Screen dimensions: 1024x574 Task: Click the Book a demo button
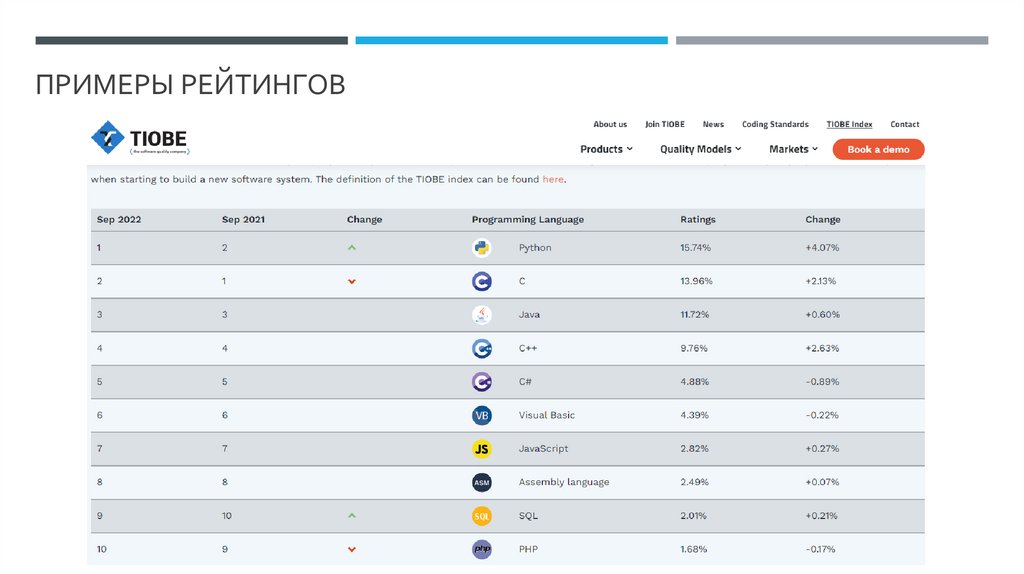pyautogui.click(x=878, y=149)
